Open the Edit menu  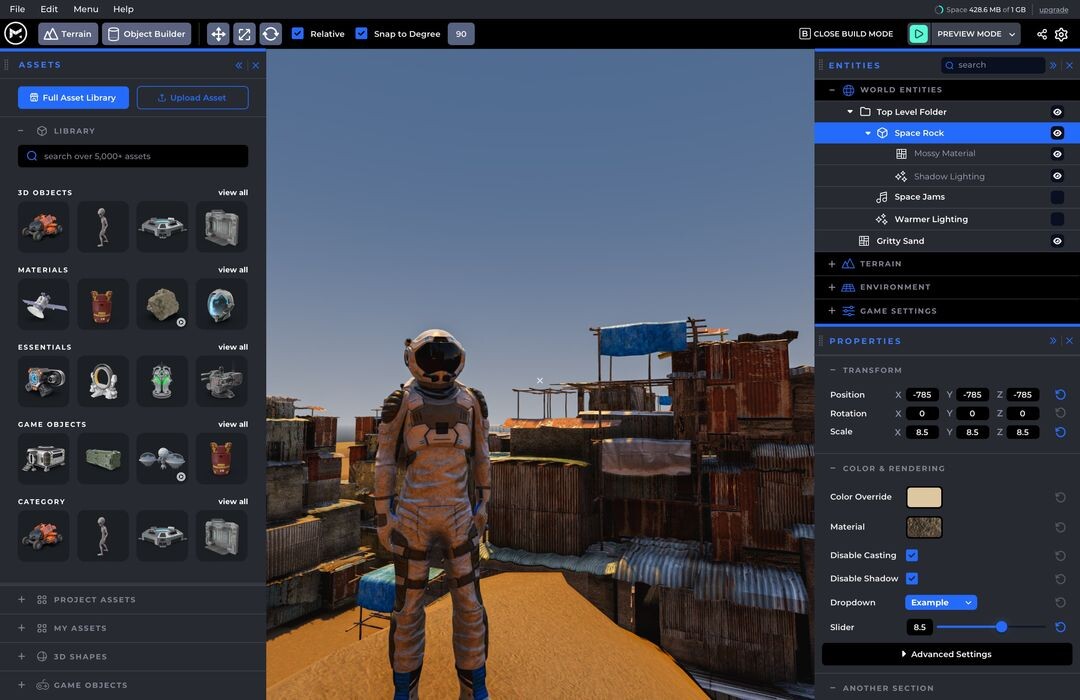point(49,9)
